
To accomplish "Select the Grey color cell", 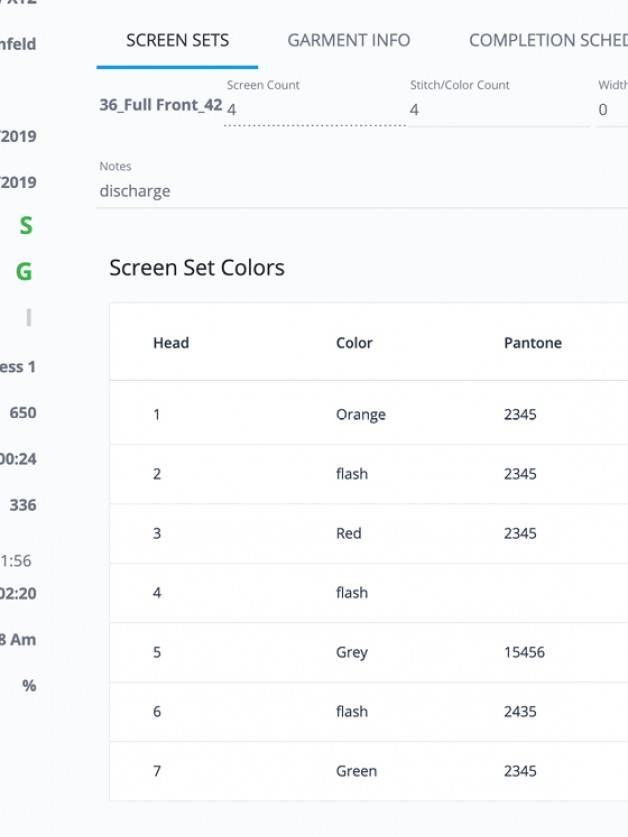I will pyautogui.click(x=352, y=652).
